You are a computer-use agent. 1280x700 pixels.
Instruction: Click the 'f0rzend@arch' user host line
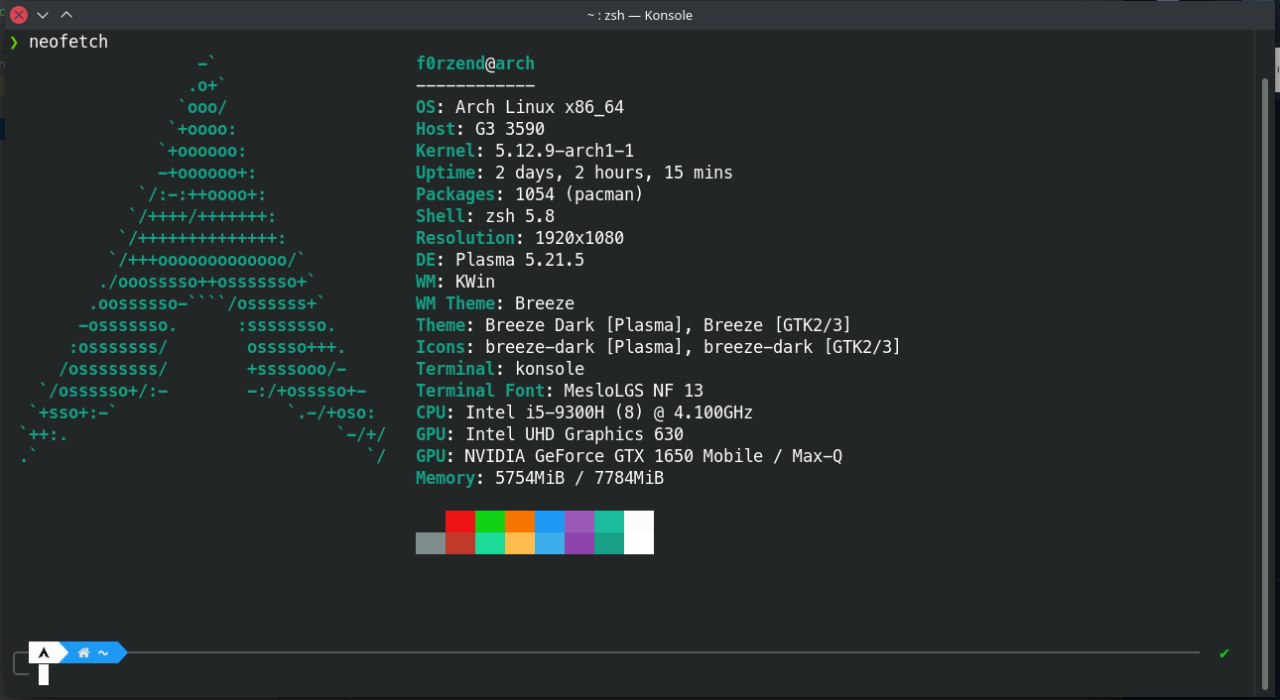pyautogui.click(x=475, y=64)
